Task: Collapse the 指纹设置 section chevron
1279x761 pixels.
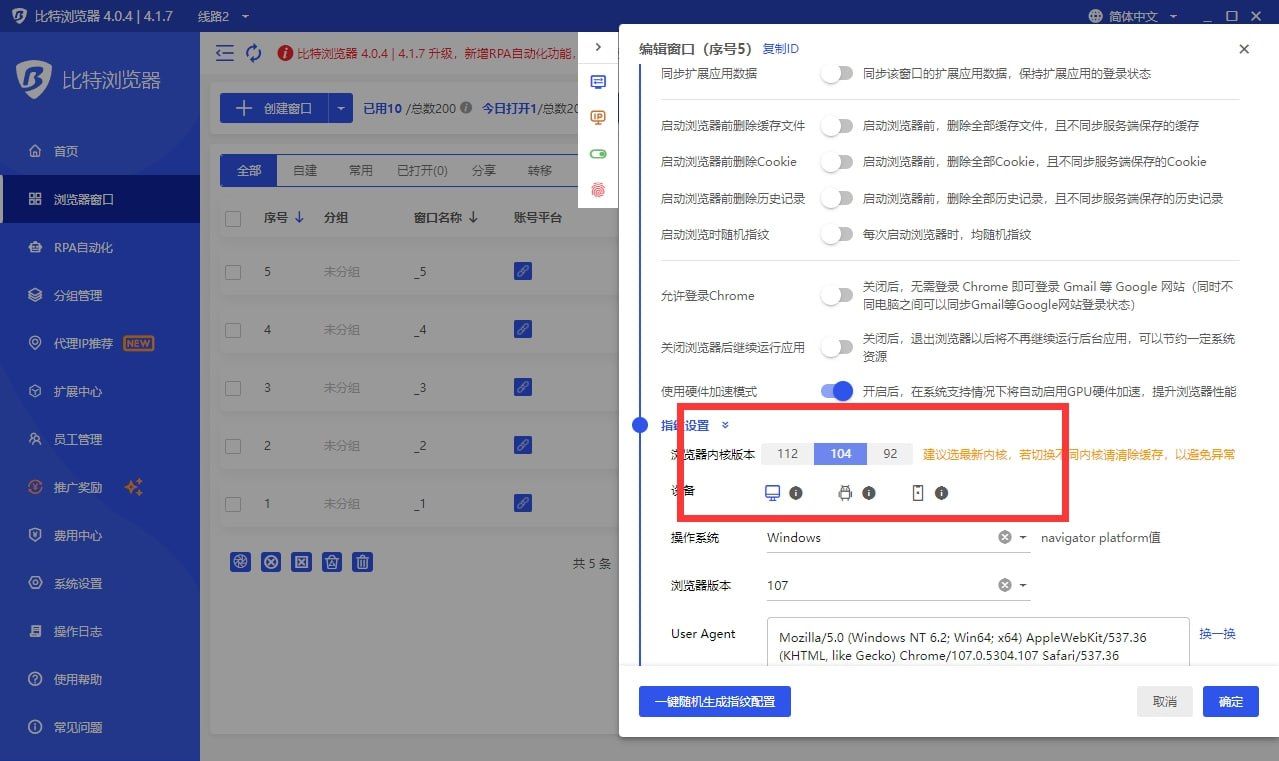Action: pyautogui.click(x=725, y=426)
